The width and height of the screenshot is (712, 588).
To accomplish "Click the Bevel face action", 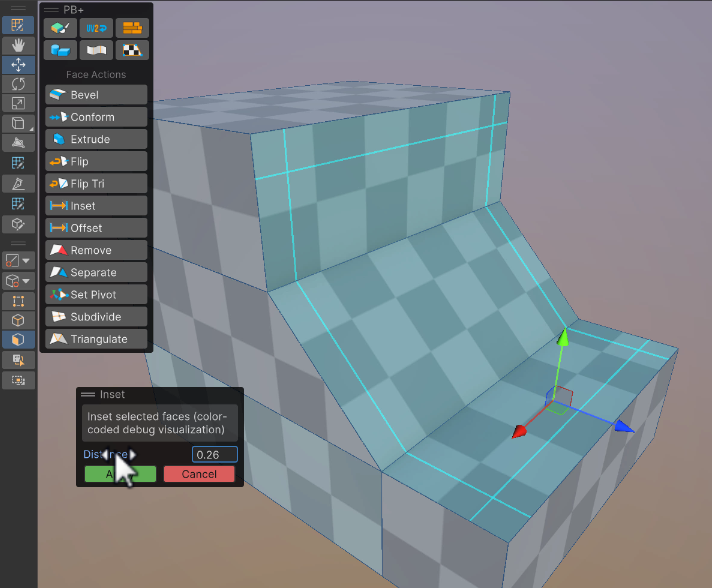I will click(96, 94).
